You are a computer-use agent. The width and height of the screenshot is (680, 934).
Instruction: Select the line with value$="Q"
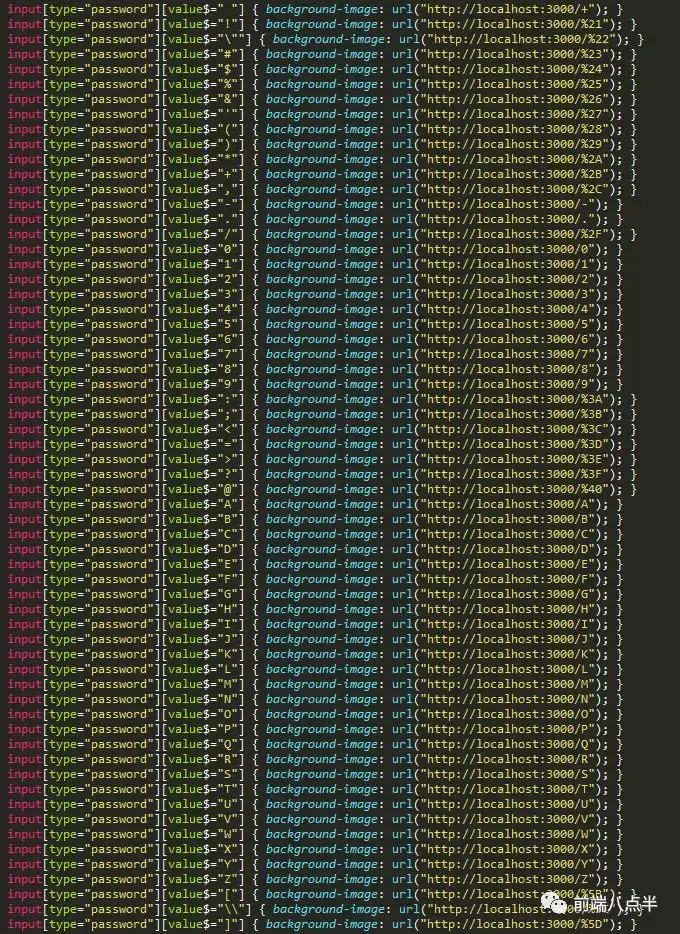click(314, 745)
